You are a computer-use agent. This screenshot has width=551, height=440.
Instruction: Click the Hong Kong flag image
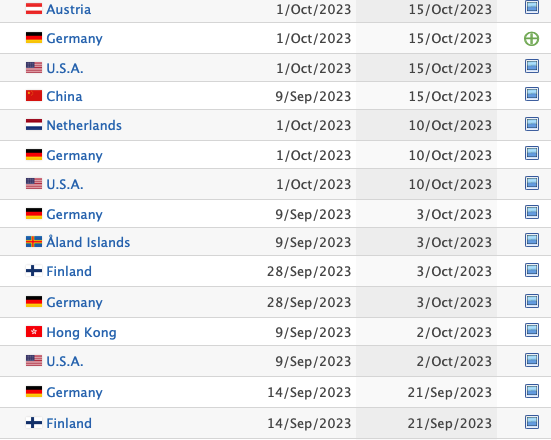[34, 331]
